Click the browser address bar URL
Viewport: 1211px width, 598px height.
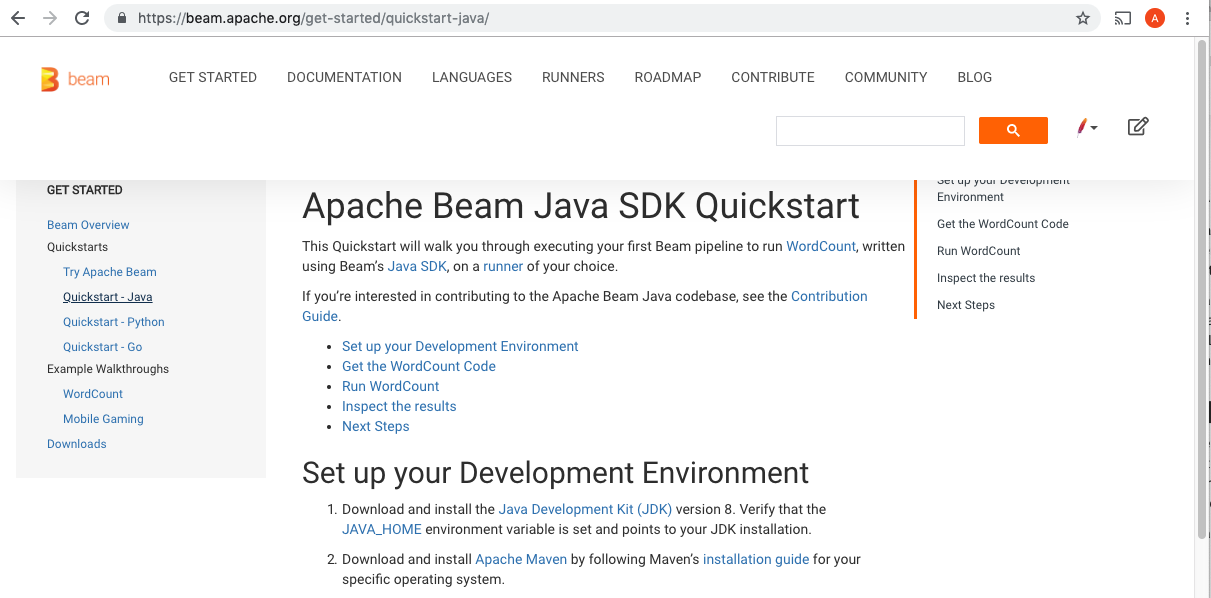coord(313,18)
